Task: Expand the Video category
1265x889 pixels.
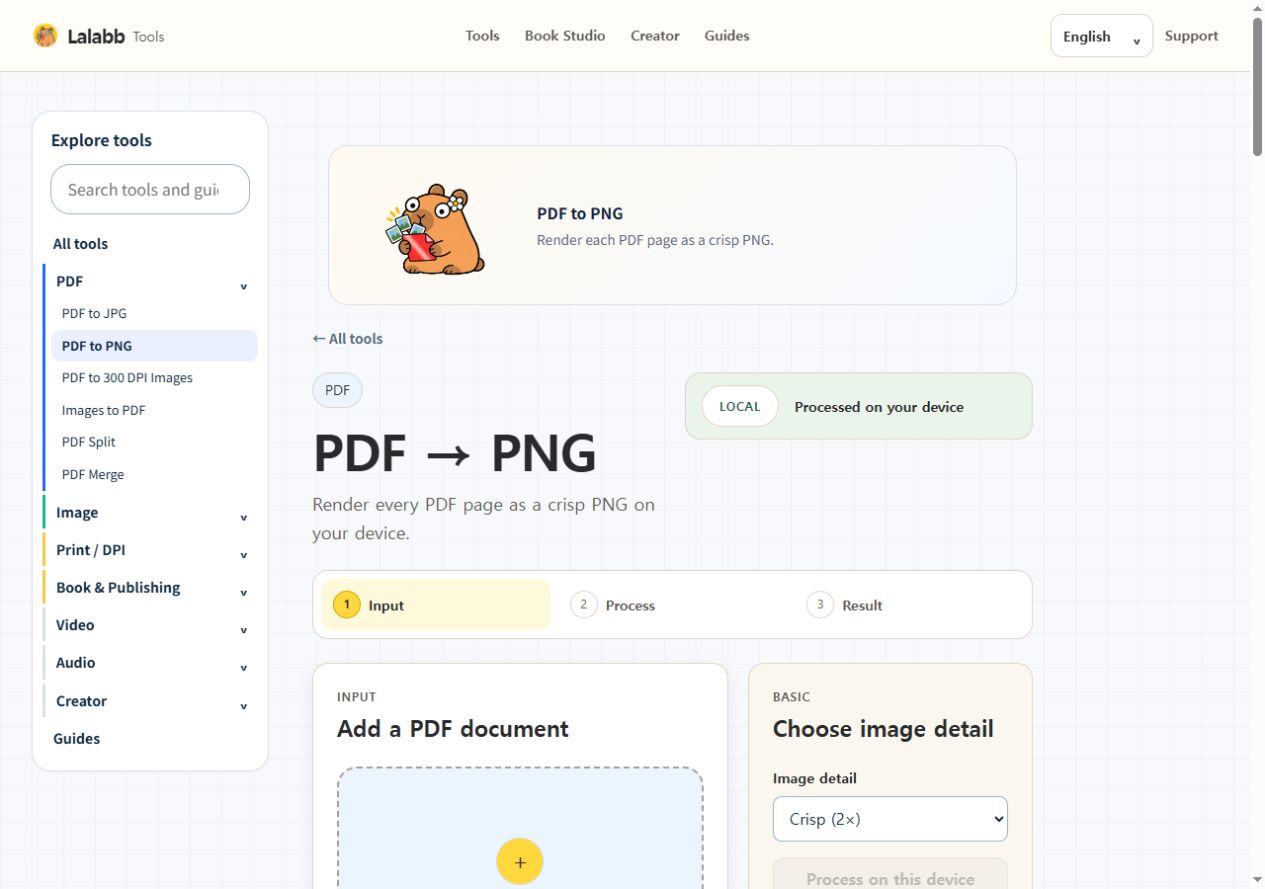Action: [150, 625]
